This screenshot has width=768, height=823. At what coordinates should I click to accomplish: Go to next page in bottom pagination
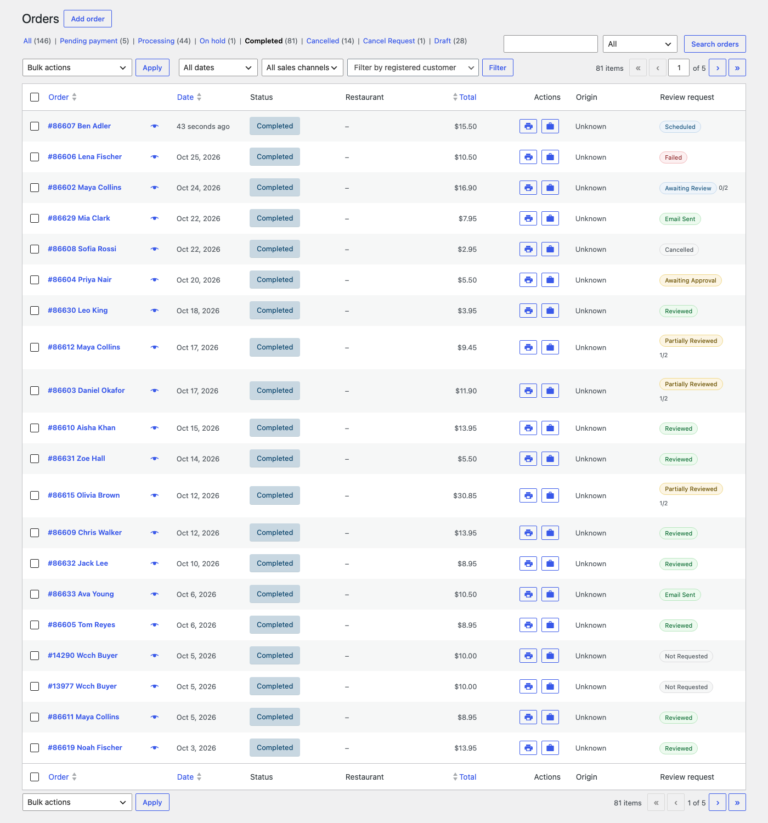[x=717, y=803]
